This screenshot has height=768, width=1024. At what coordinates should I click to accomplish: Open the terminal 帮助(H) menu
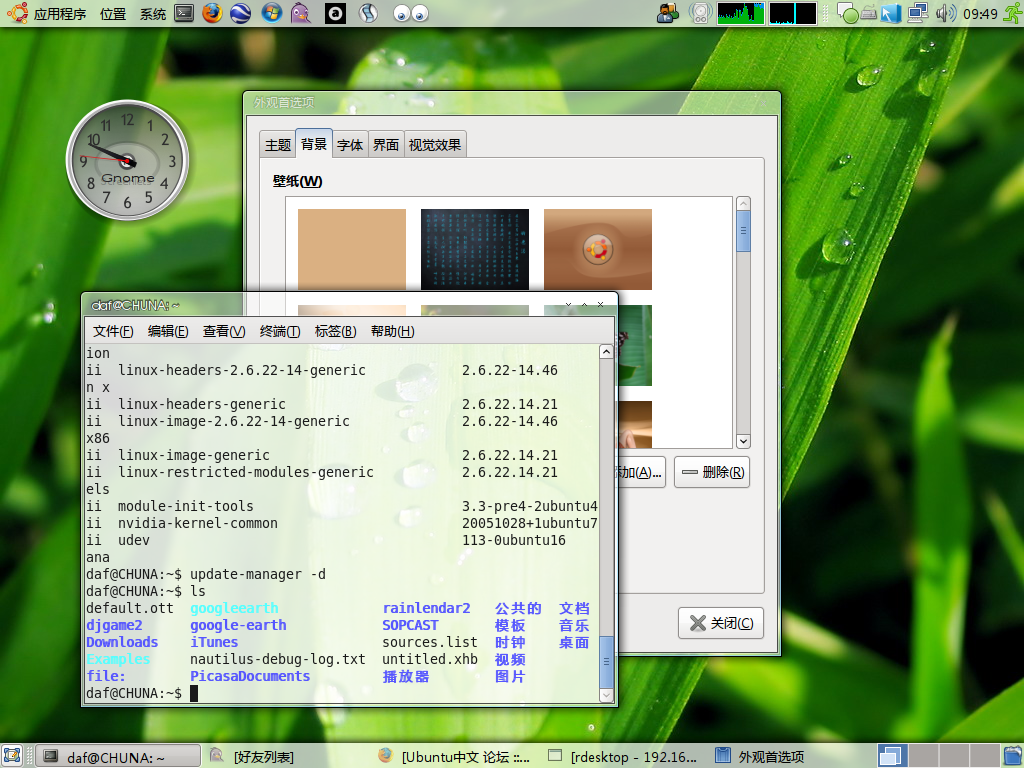(392, 331)
